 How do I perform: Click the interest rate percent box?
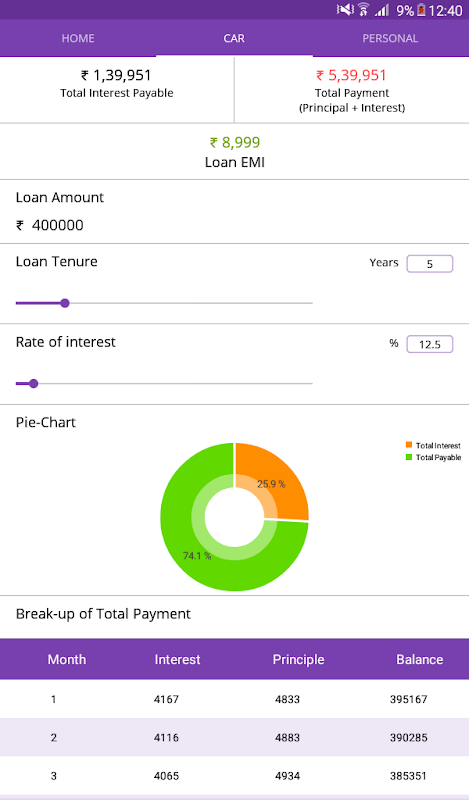[430, 344]
